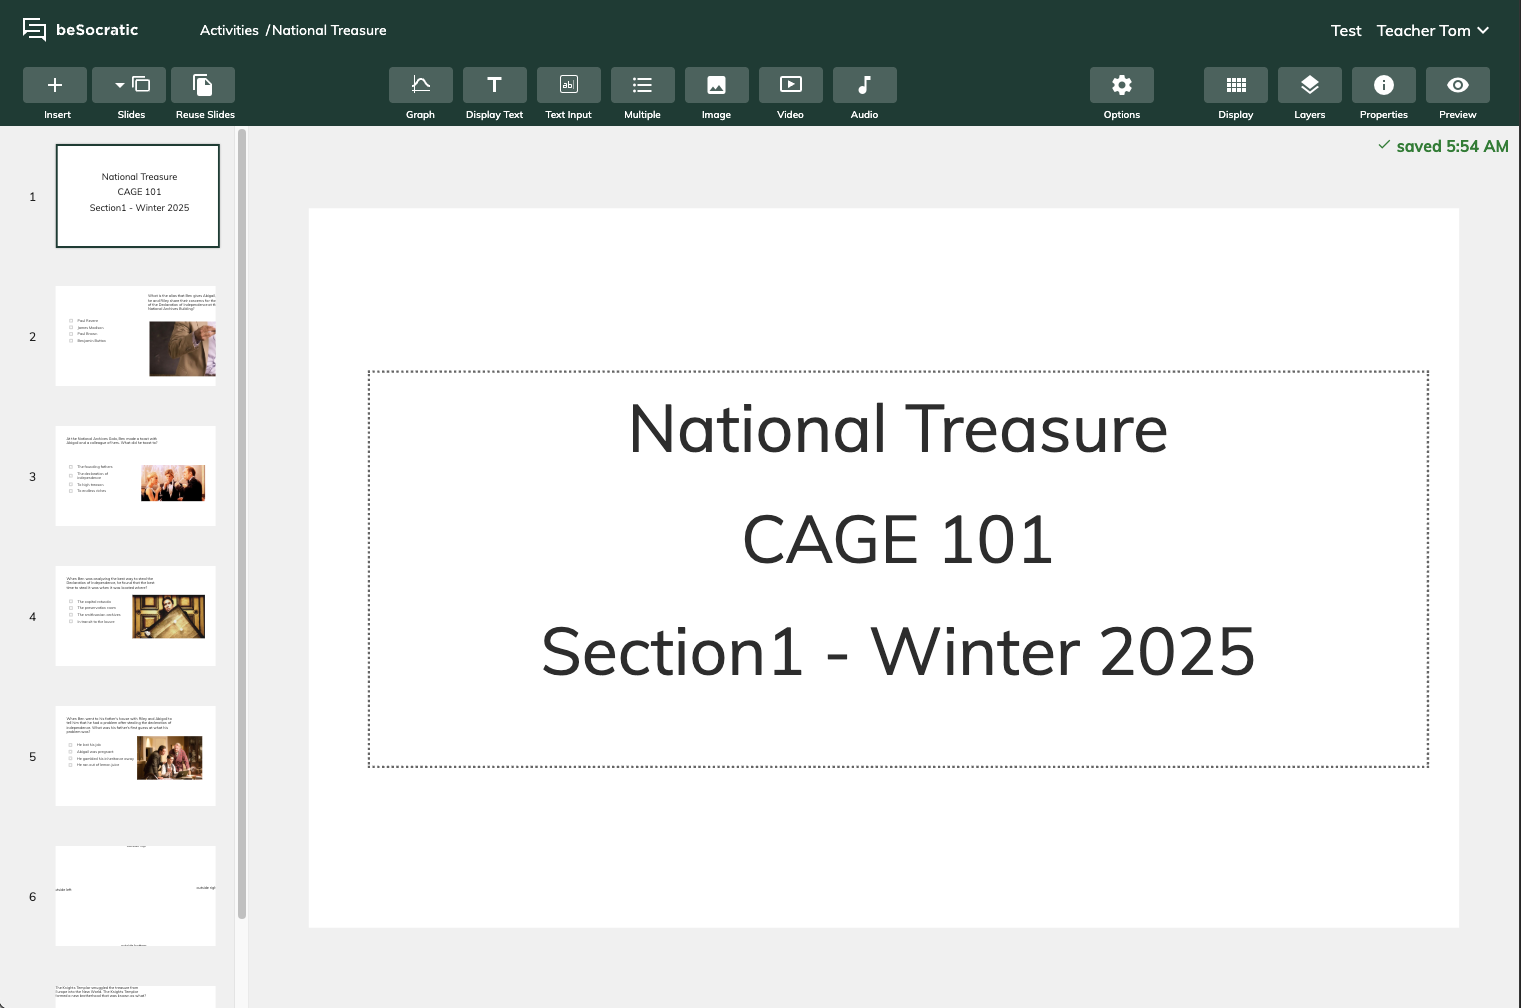Viewport: 1521px width, 1008px height.
Task: Insert a Display Text element
Action: tap(495, 85)
